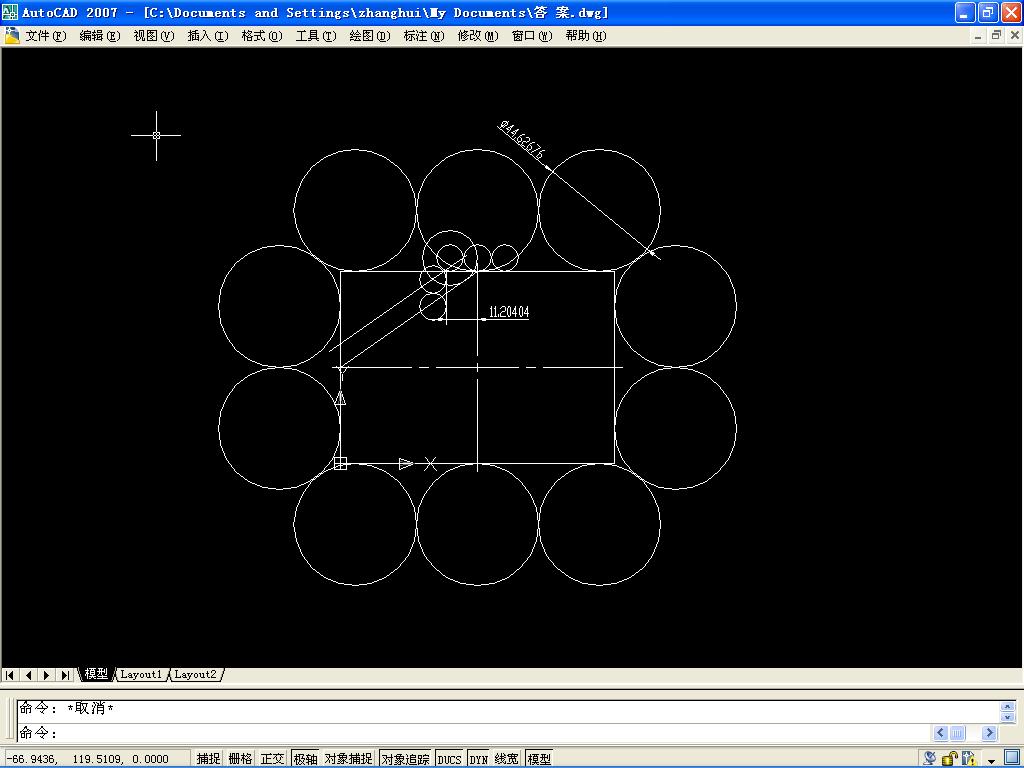
Task: Jump to last layout tab arrow
Action: point(65,675)
